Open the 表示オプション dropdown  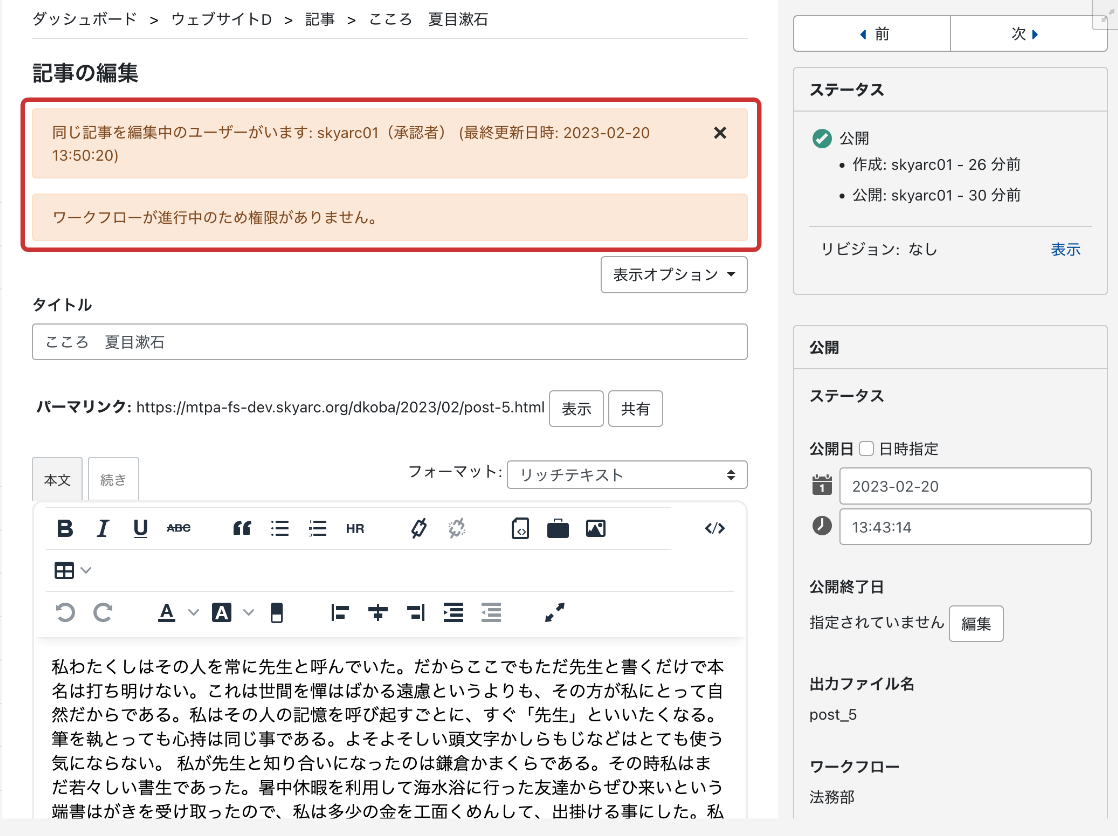pos(674,274)
